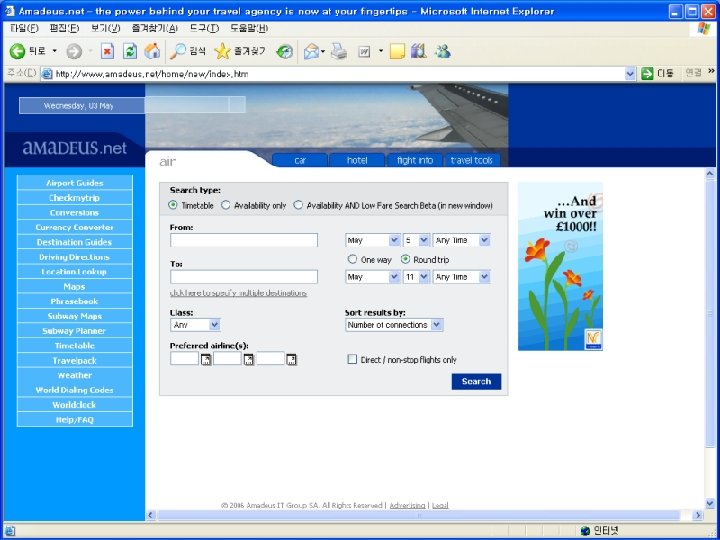Open second preferred airline lookup icon
The image size is (720, 540).
[248, 360]
